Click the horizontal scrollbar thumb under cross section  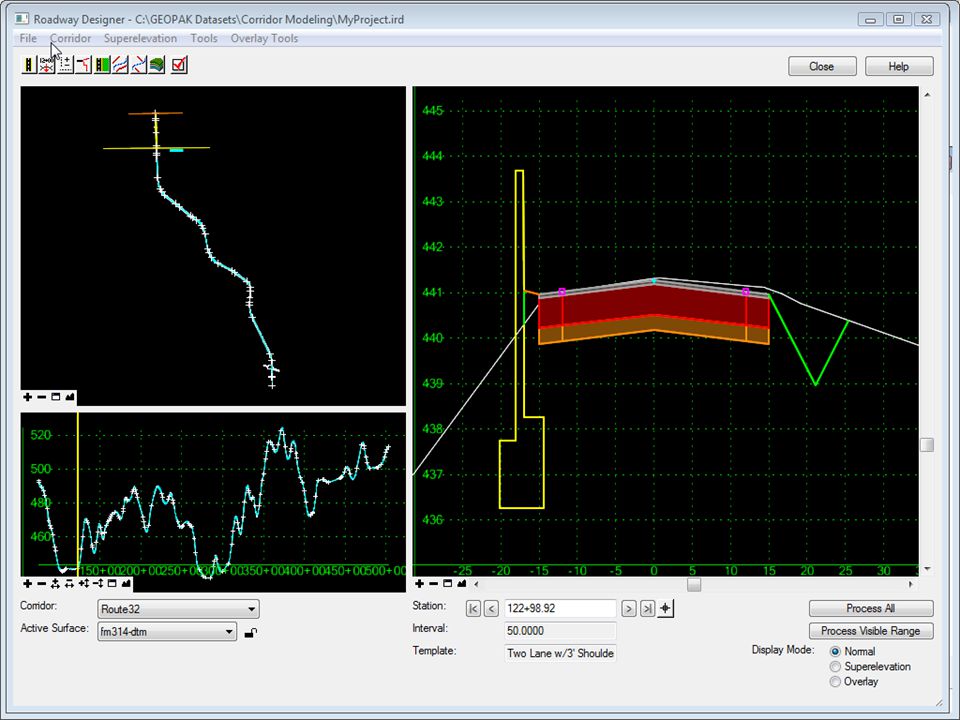click(694, 585)
